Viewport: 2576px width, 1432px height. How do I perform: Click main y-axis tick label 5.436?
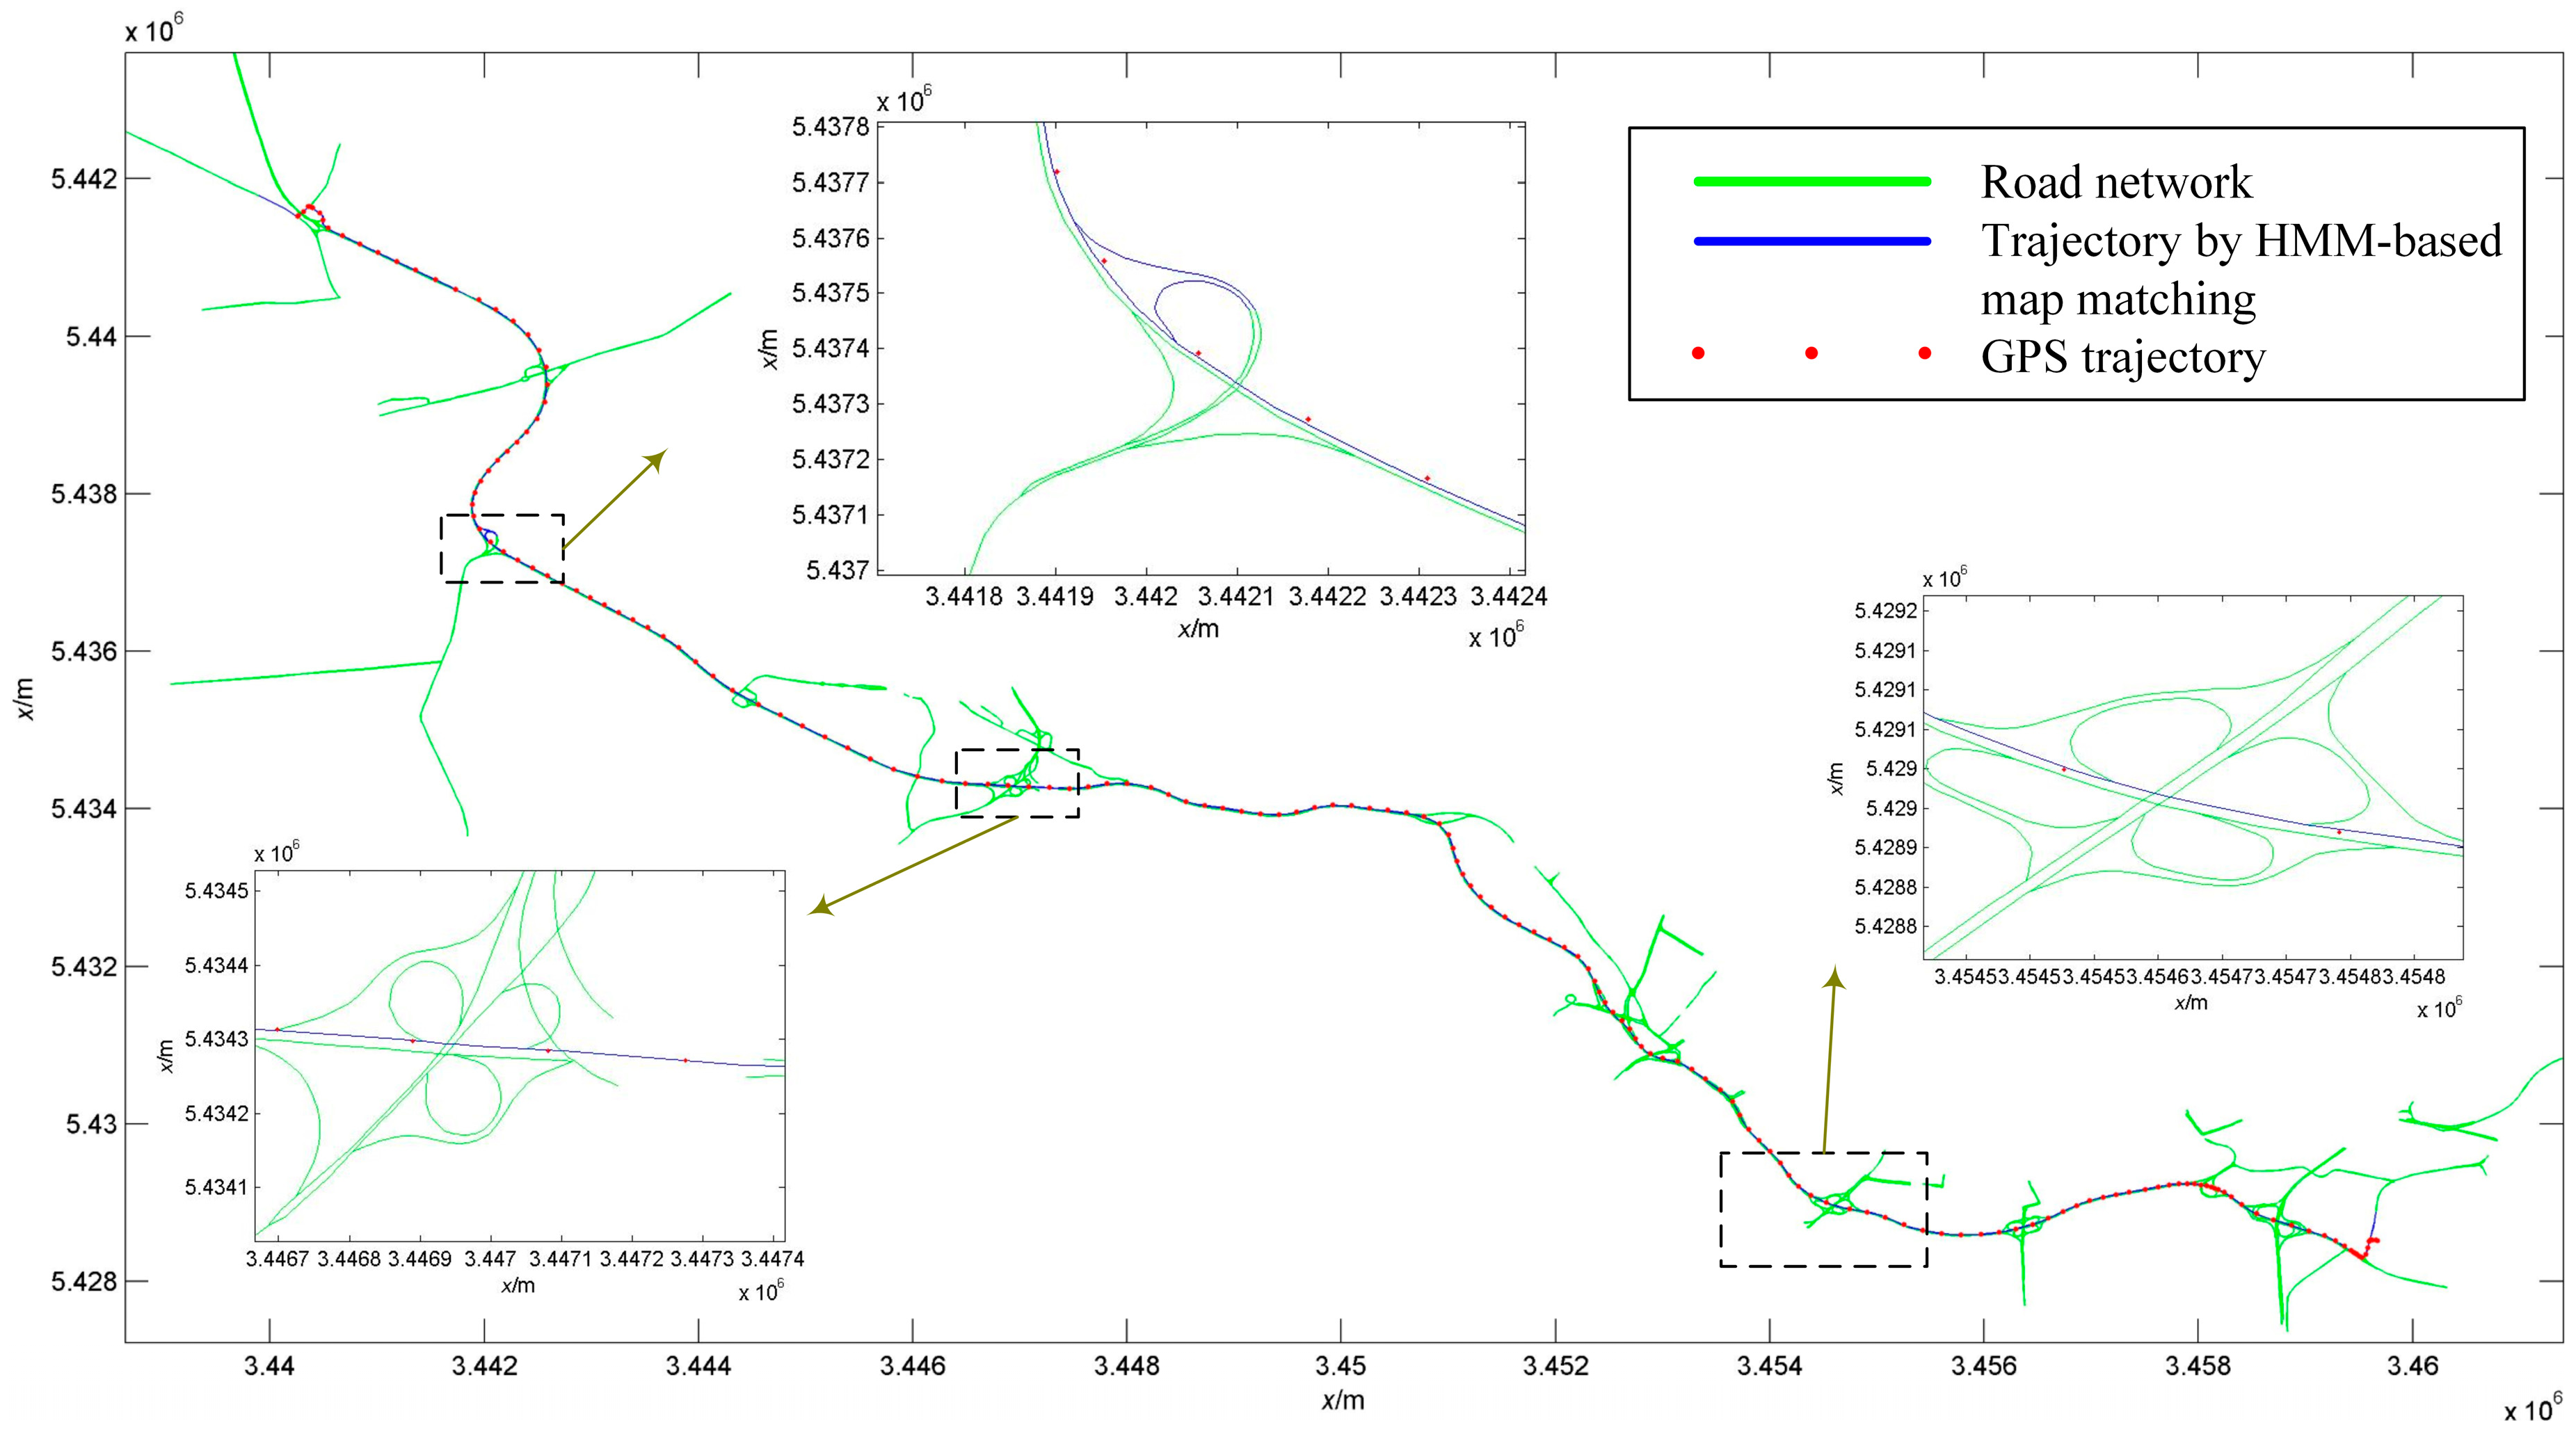pos(83,652)
